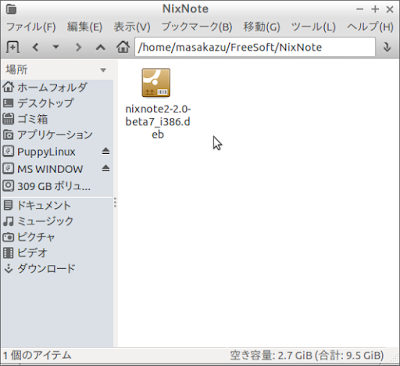Click the go-to-path arrow button
This screenshot has width=400, height=366.
click(387, 47)
